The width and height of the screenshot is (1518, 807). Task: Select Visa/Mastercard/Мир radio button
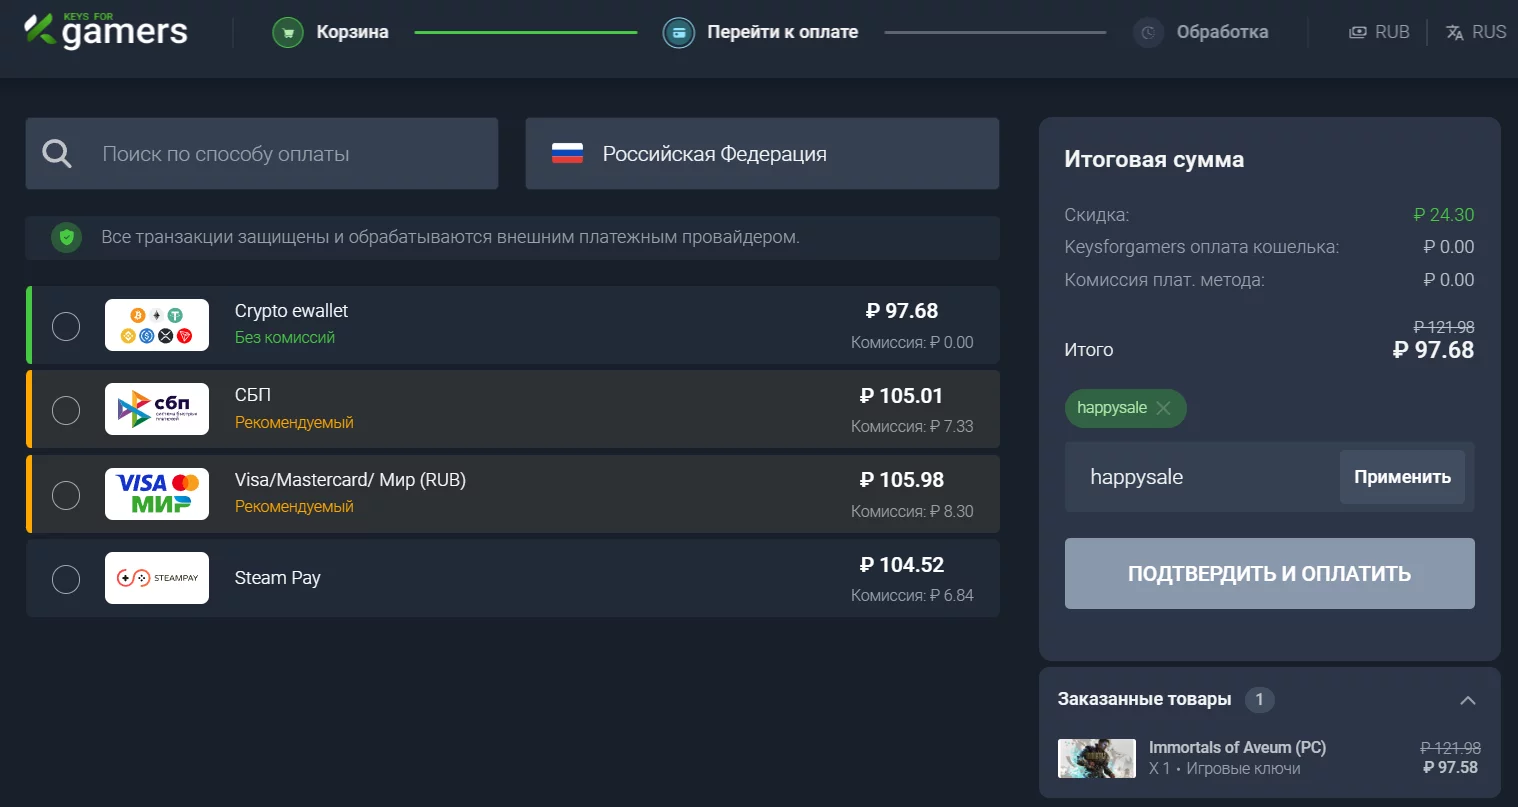coord(66,495)
